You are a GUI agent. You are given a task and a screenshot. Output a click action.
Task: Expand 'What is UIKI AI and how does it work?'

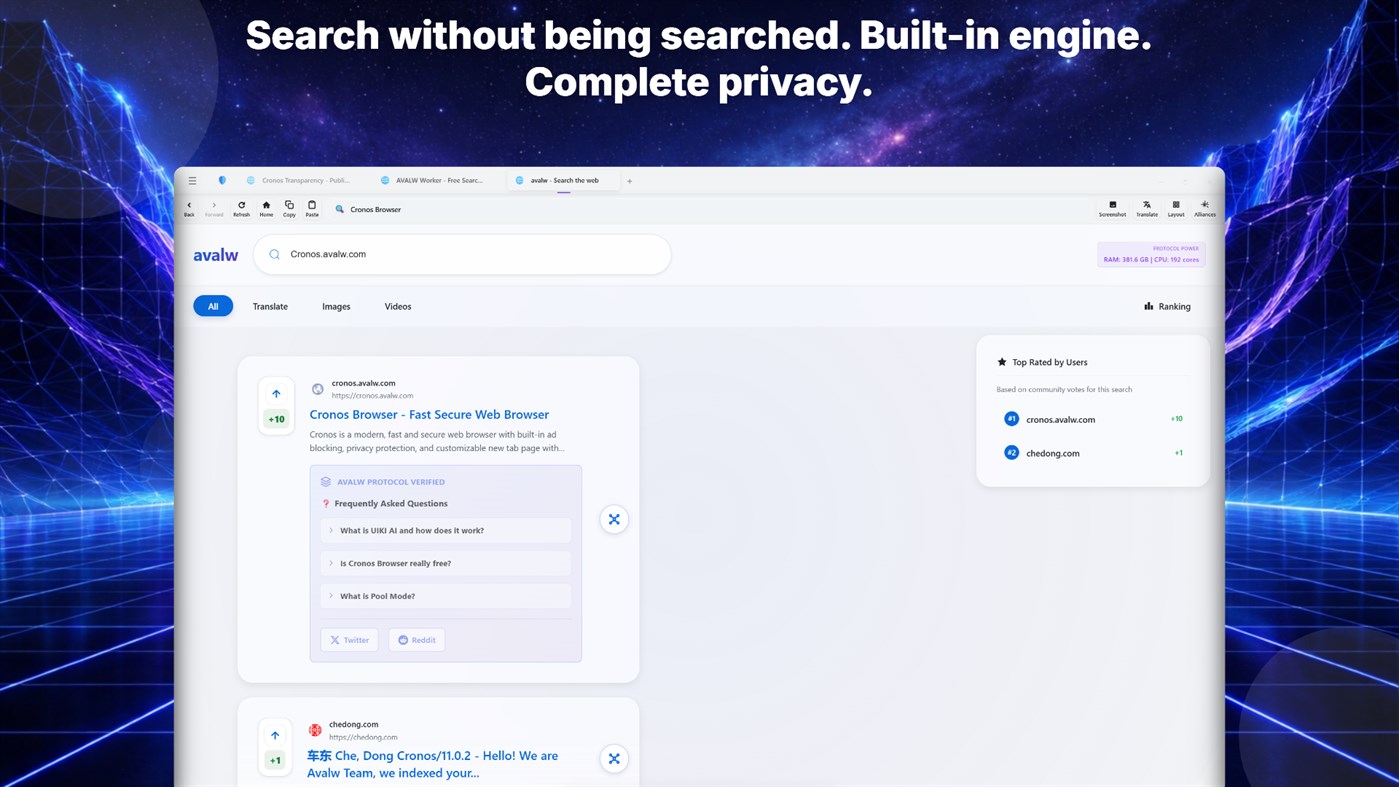[445, 530]
